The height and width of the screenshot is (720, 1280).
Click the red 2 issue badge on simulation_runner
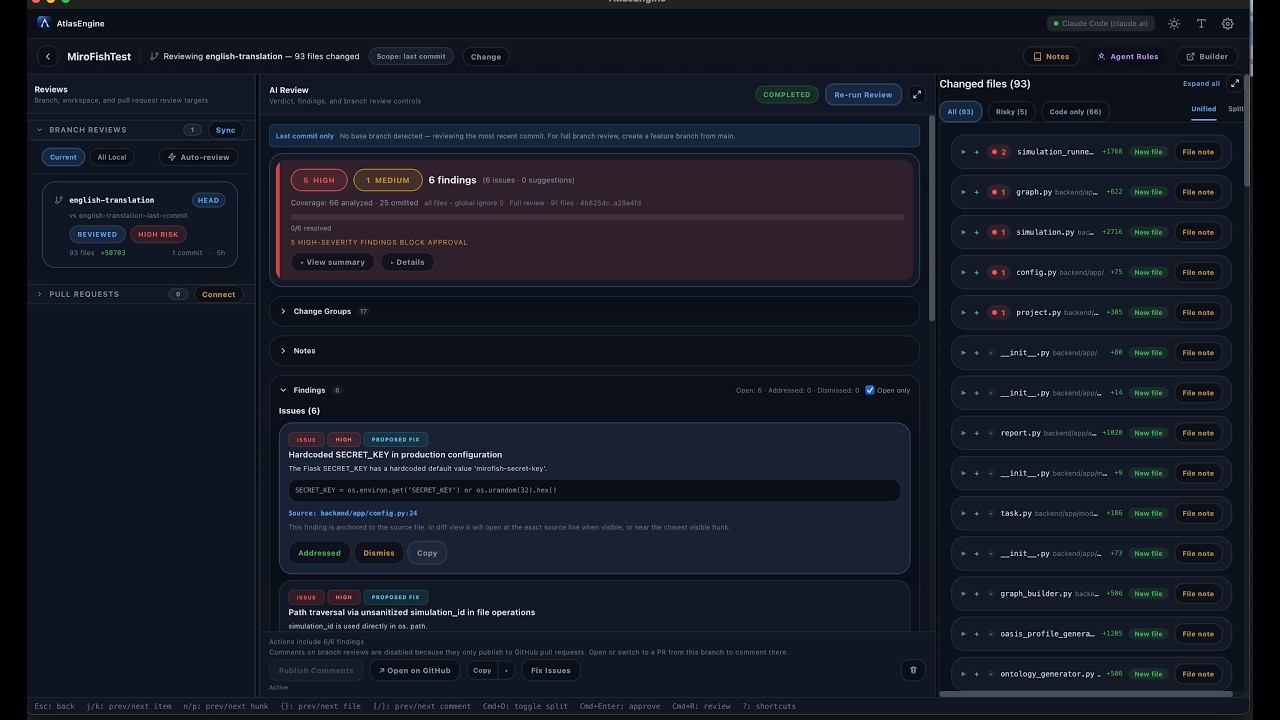click(999, 152)
